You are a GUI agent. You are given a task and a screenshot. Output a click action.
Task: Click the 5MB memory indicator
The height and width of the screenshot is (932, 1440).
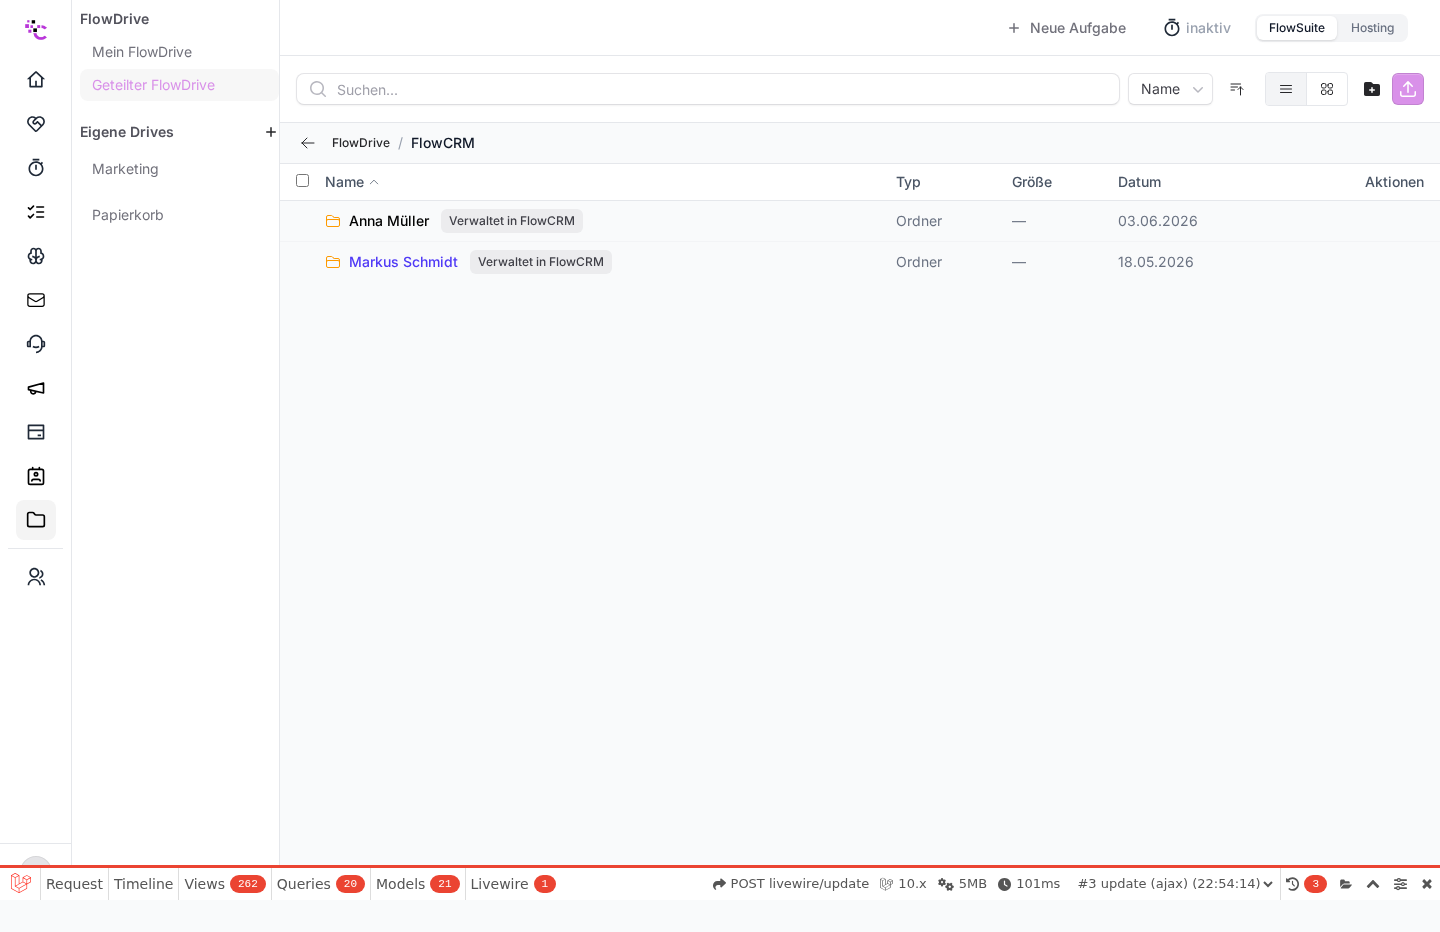coord(963,884)
